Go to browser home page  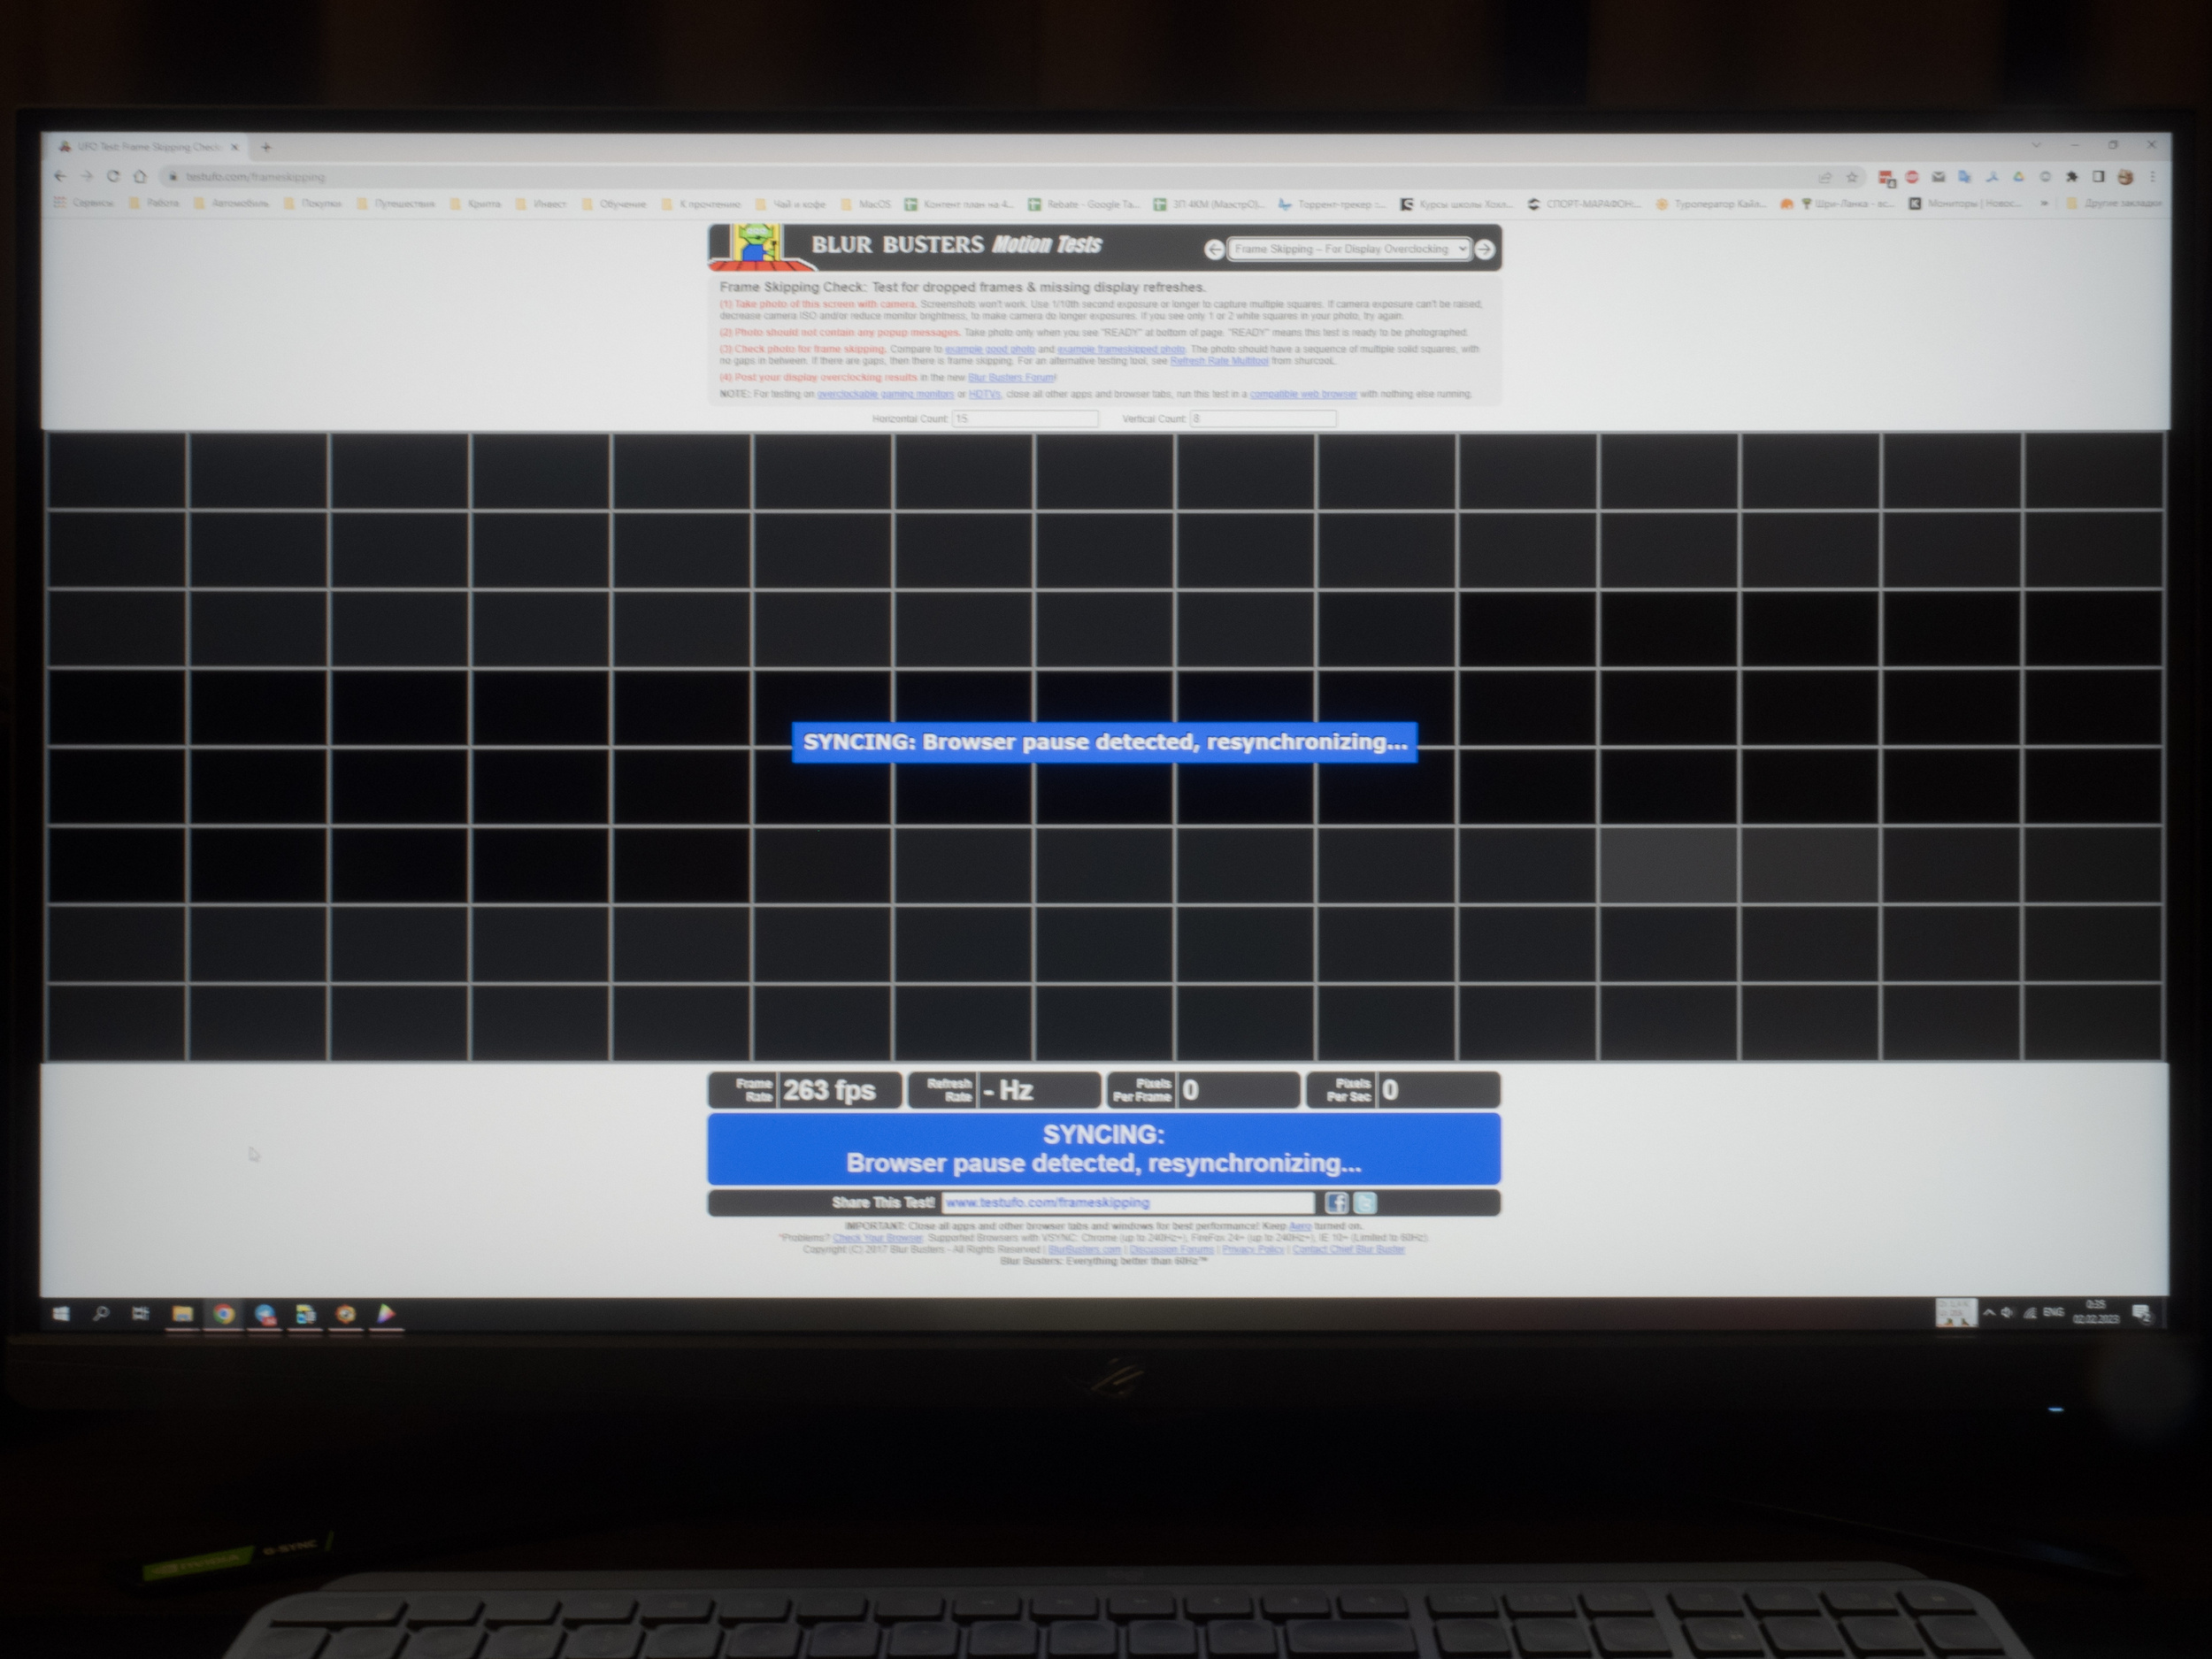(x=140, y=176)
